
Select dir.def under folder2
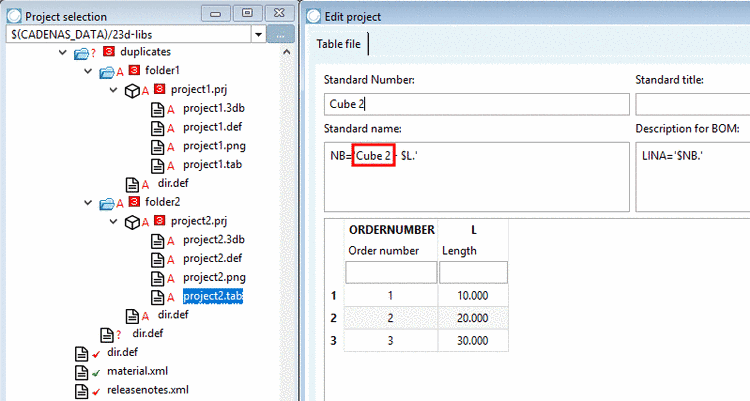pyautogui.click(x=173, y=315)
